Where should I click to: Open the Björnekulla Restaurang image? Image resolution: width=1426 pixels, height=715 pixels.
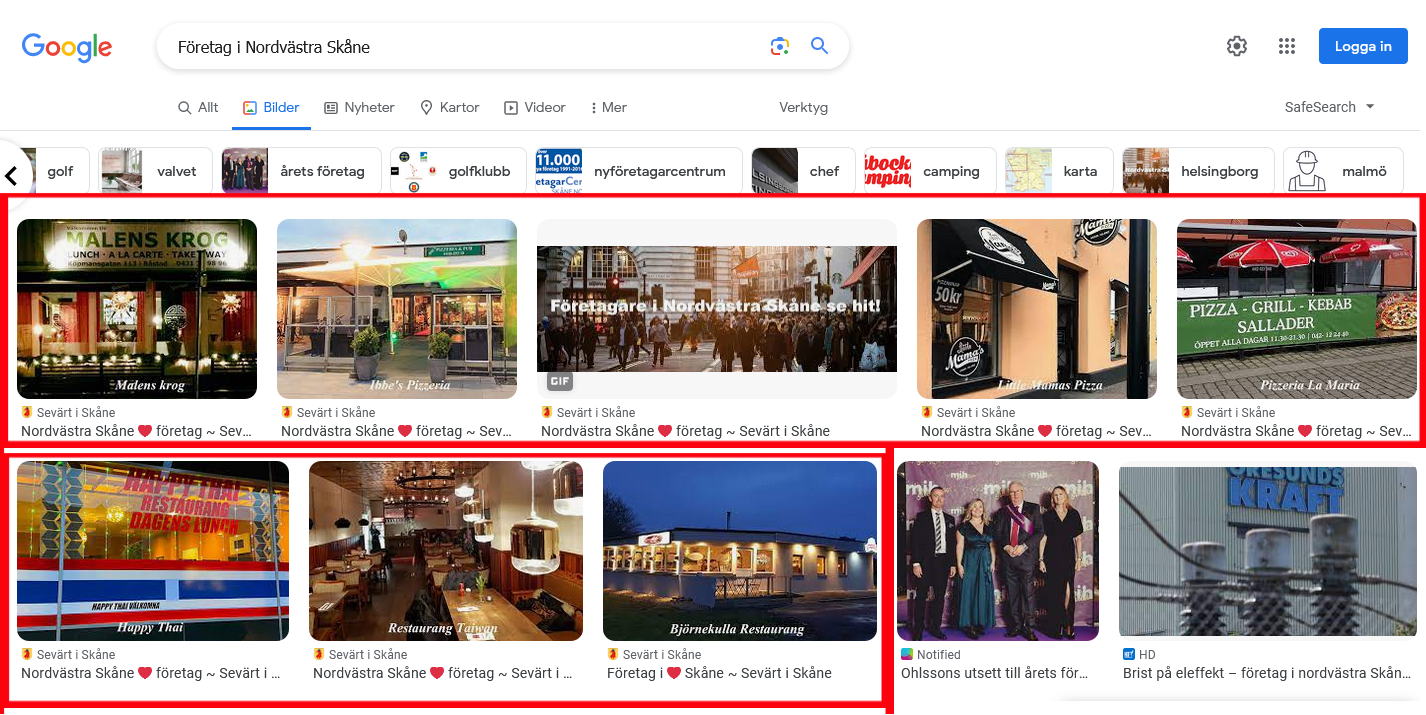[x=740, y=551]
